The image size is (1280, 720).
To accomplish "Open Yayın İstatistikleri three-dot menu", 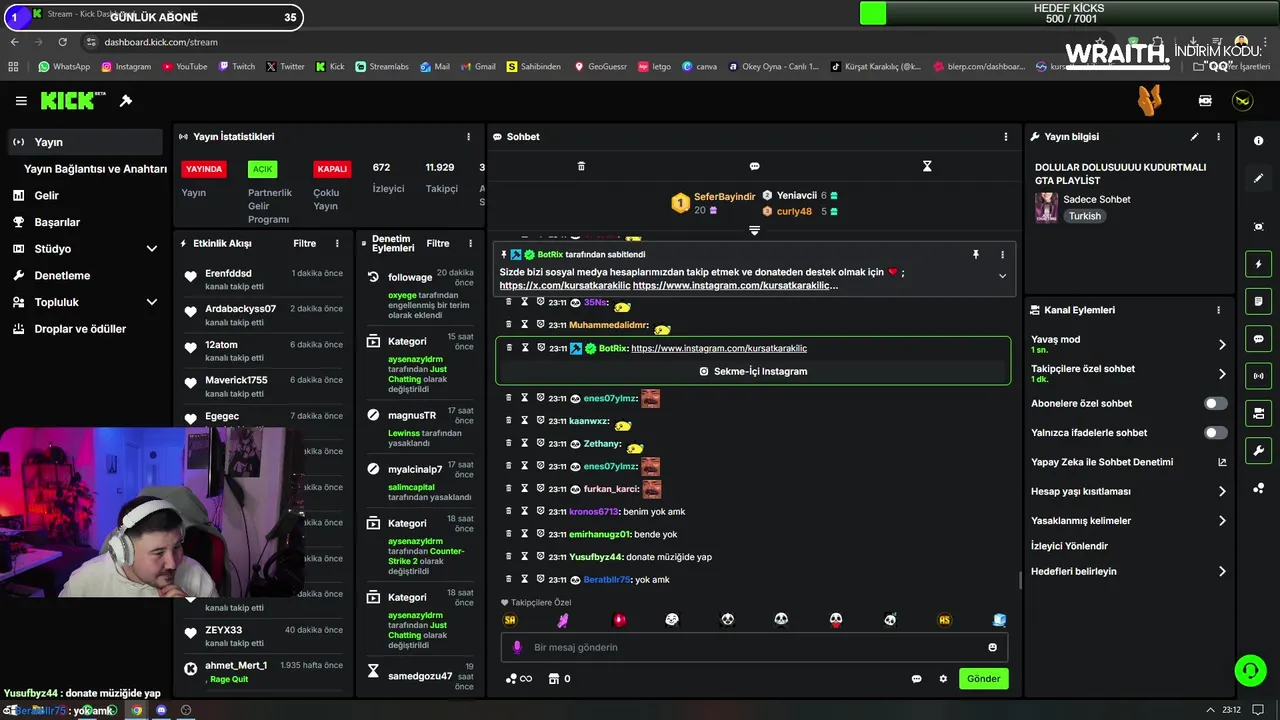I will 468,137.
